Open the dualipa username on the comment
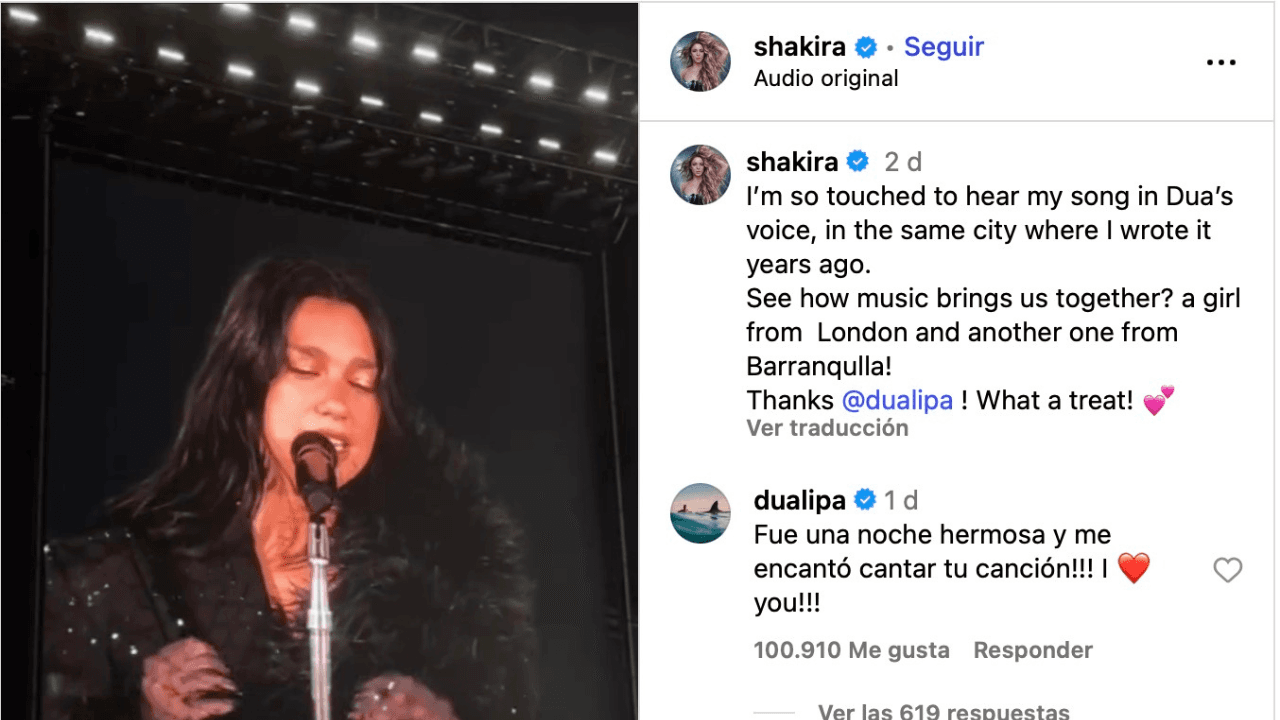 [799, 500]
